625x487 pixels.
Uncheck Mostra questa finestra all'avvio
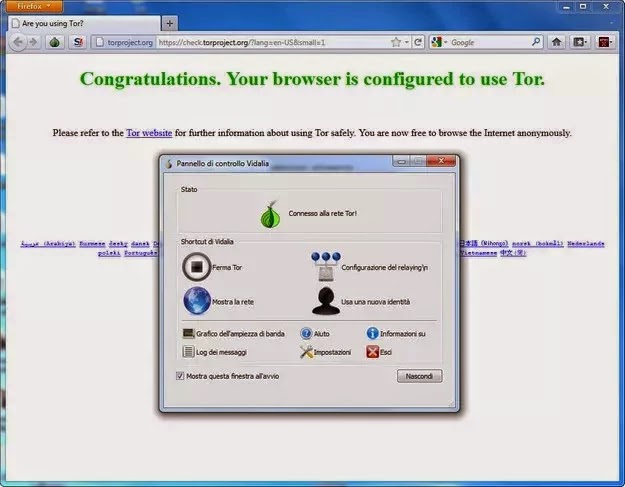180,376
